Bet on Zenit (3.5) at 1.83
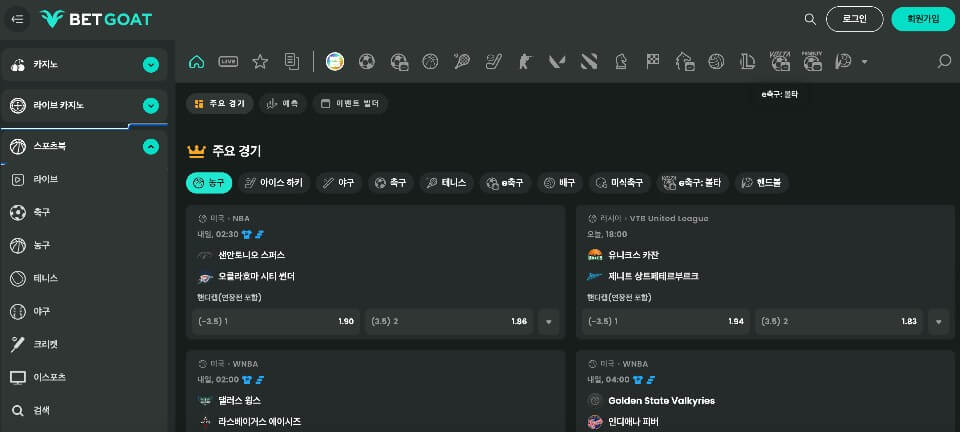 point(839,321)
